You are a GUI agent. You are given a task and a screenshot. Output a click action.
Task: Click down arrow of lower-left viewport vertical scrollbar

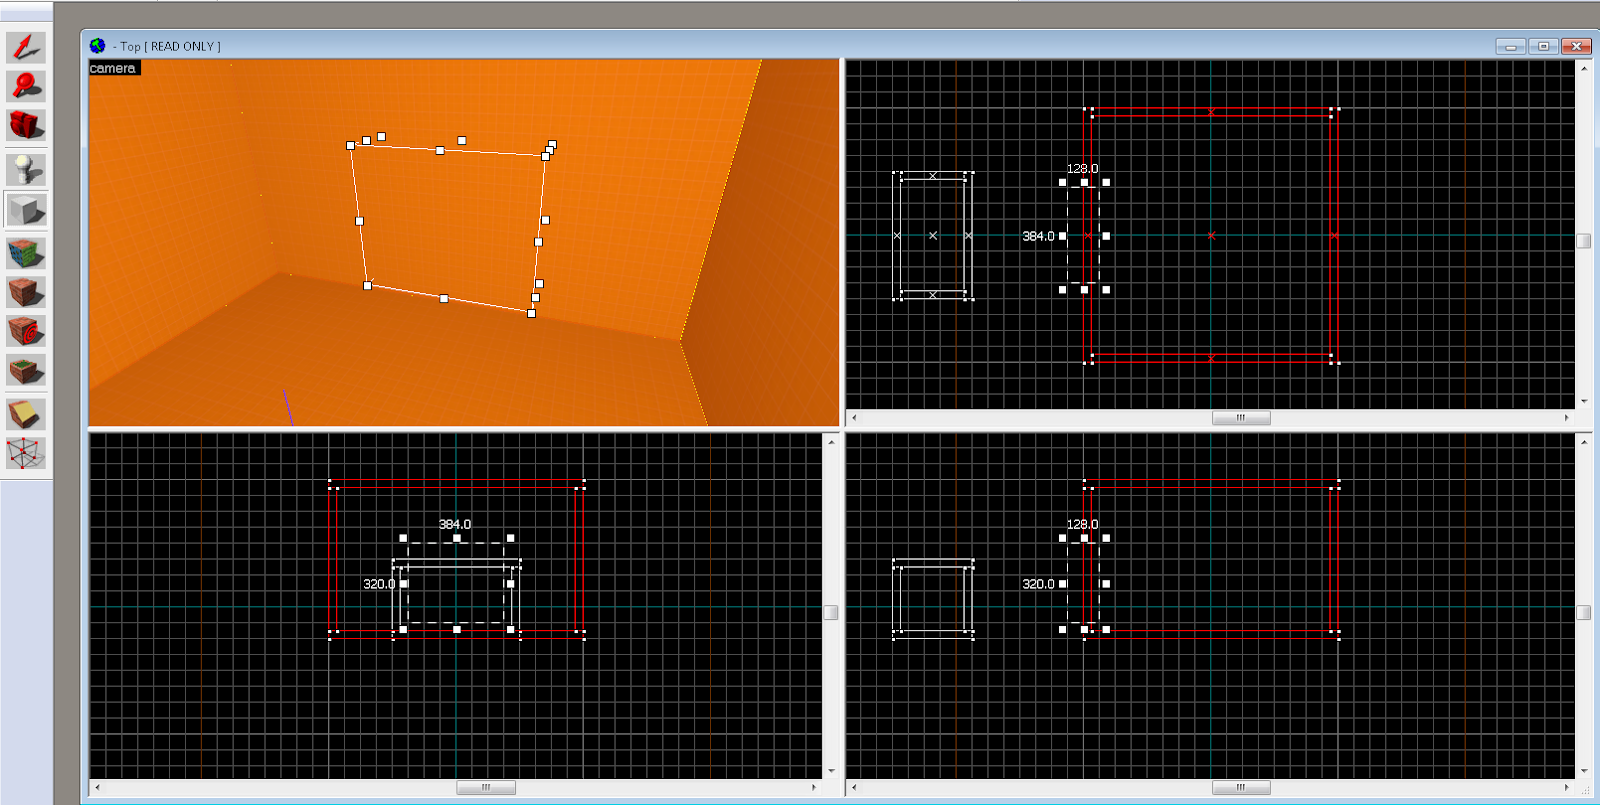831,771
